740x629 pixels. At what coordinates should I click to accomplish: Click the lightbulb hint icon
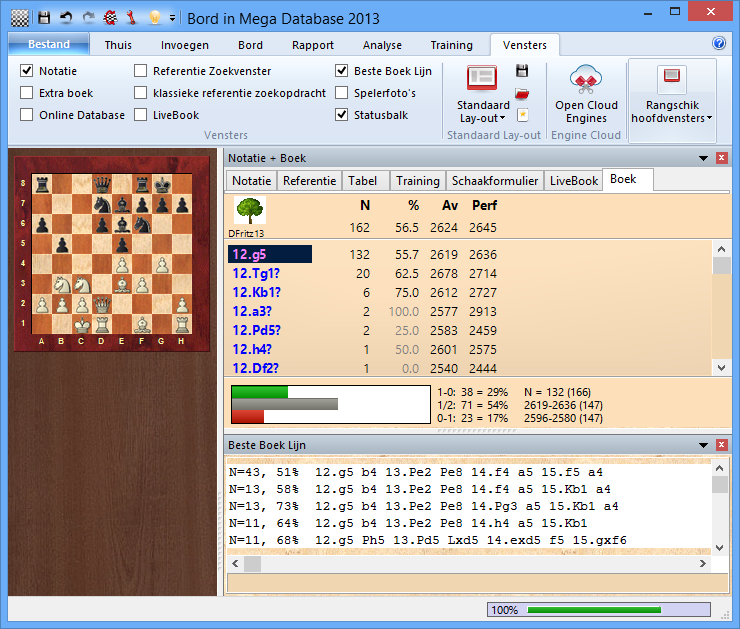154,18
